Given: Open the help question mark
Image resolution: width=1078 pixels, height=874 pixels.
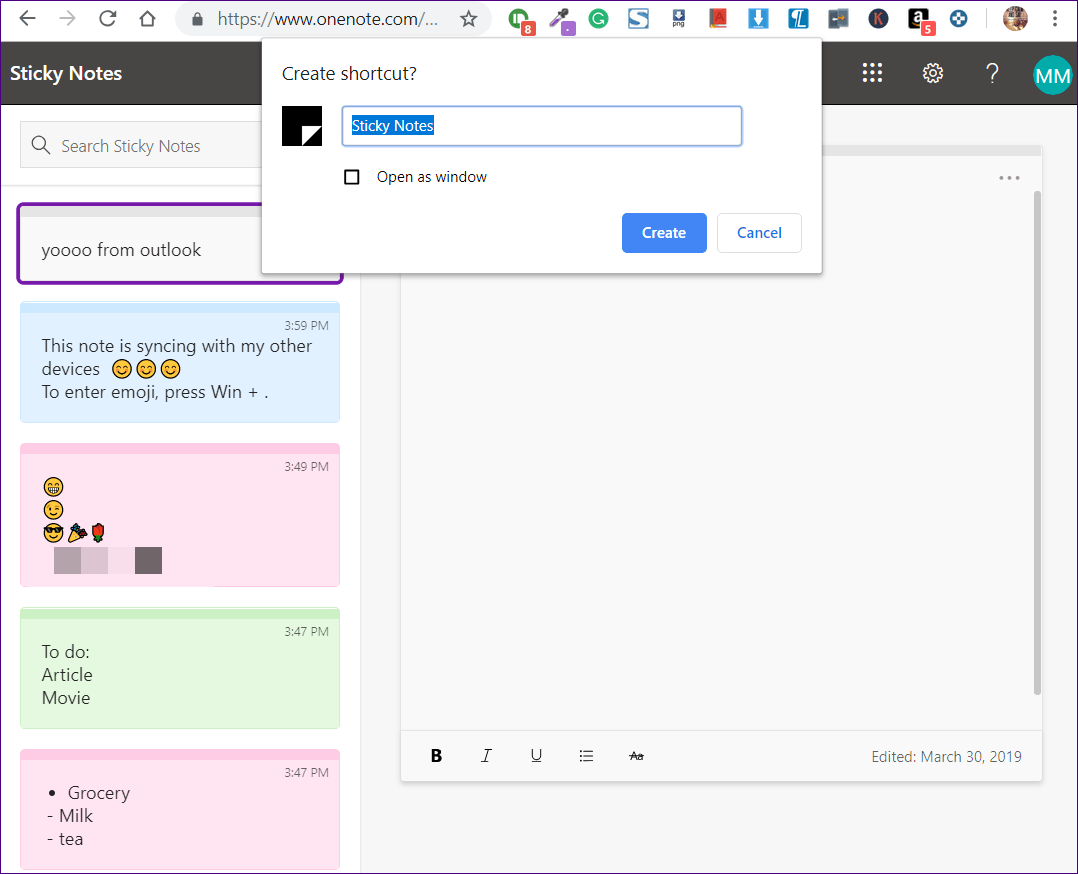Looking at the screenshot, I should coord(992,73).
